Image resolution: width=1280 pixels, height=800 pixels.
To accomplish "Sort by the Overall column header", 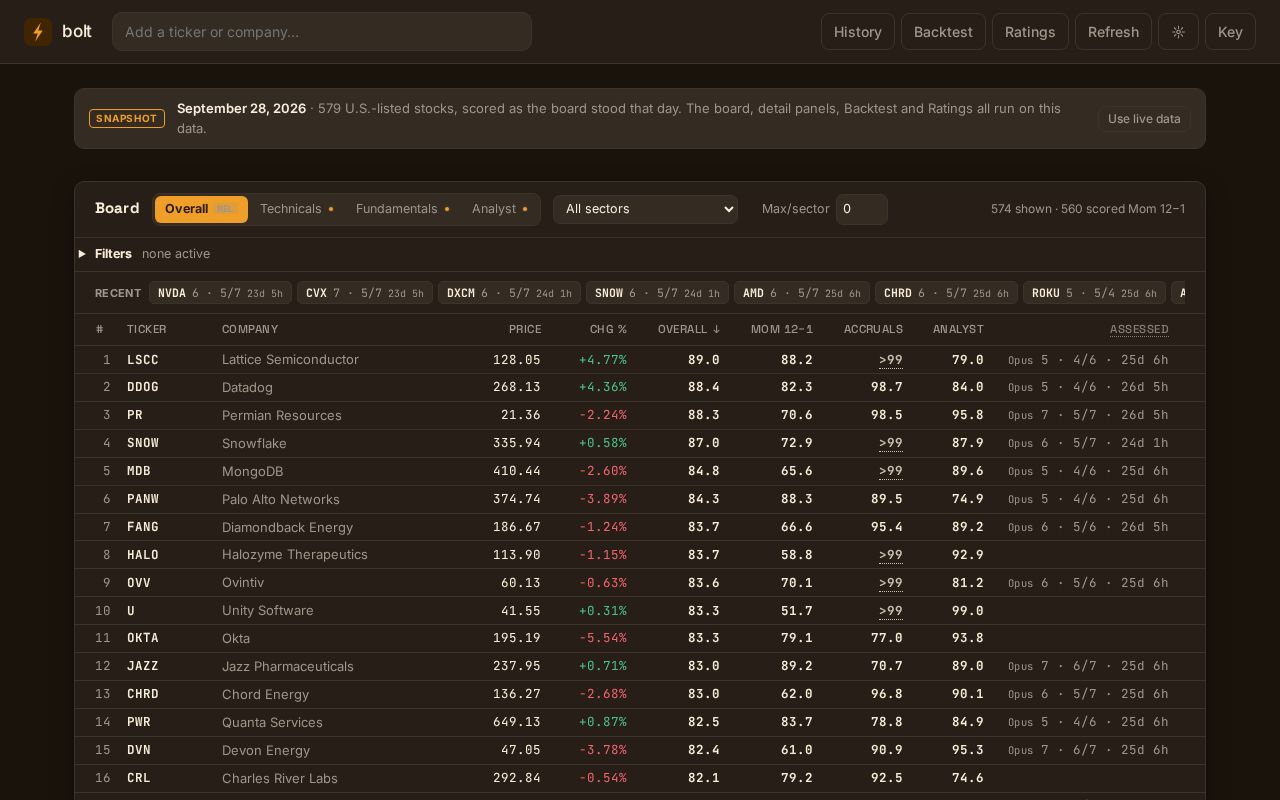I will pyautogui.click(x=689, y=329).
